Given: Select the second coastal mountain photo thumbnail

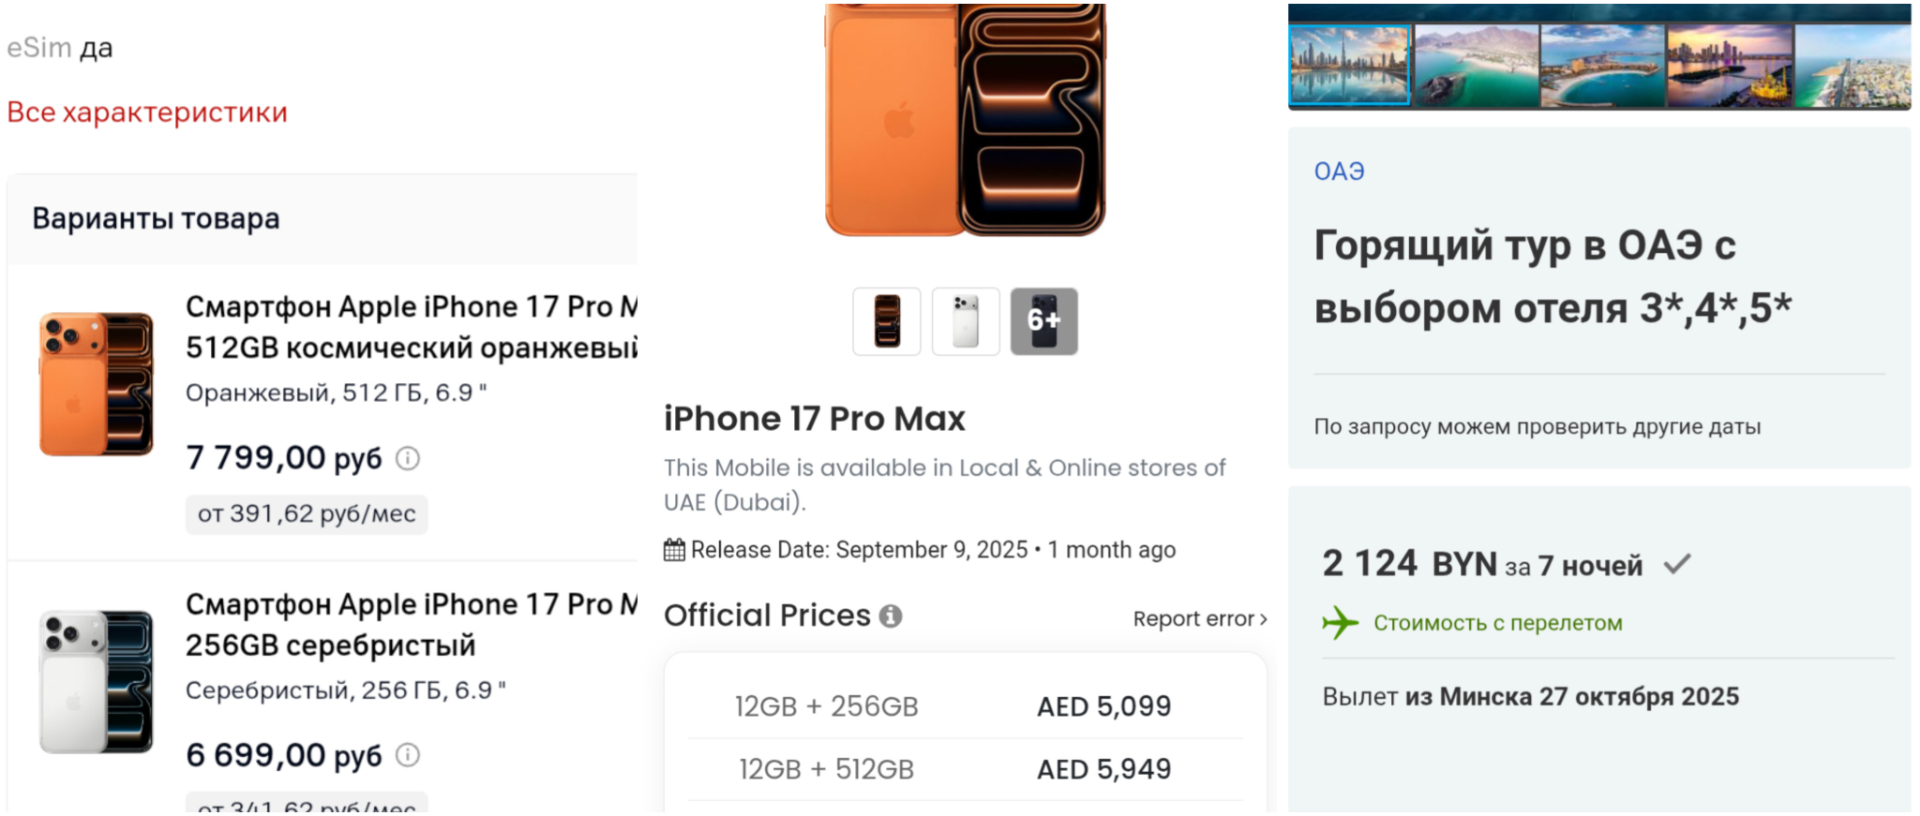Looking at the screenshot, I should pos(1476,66).
